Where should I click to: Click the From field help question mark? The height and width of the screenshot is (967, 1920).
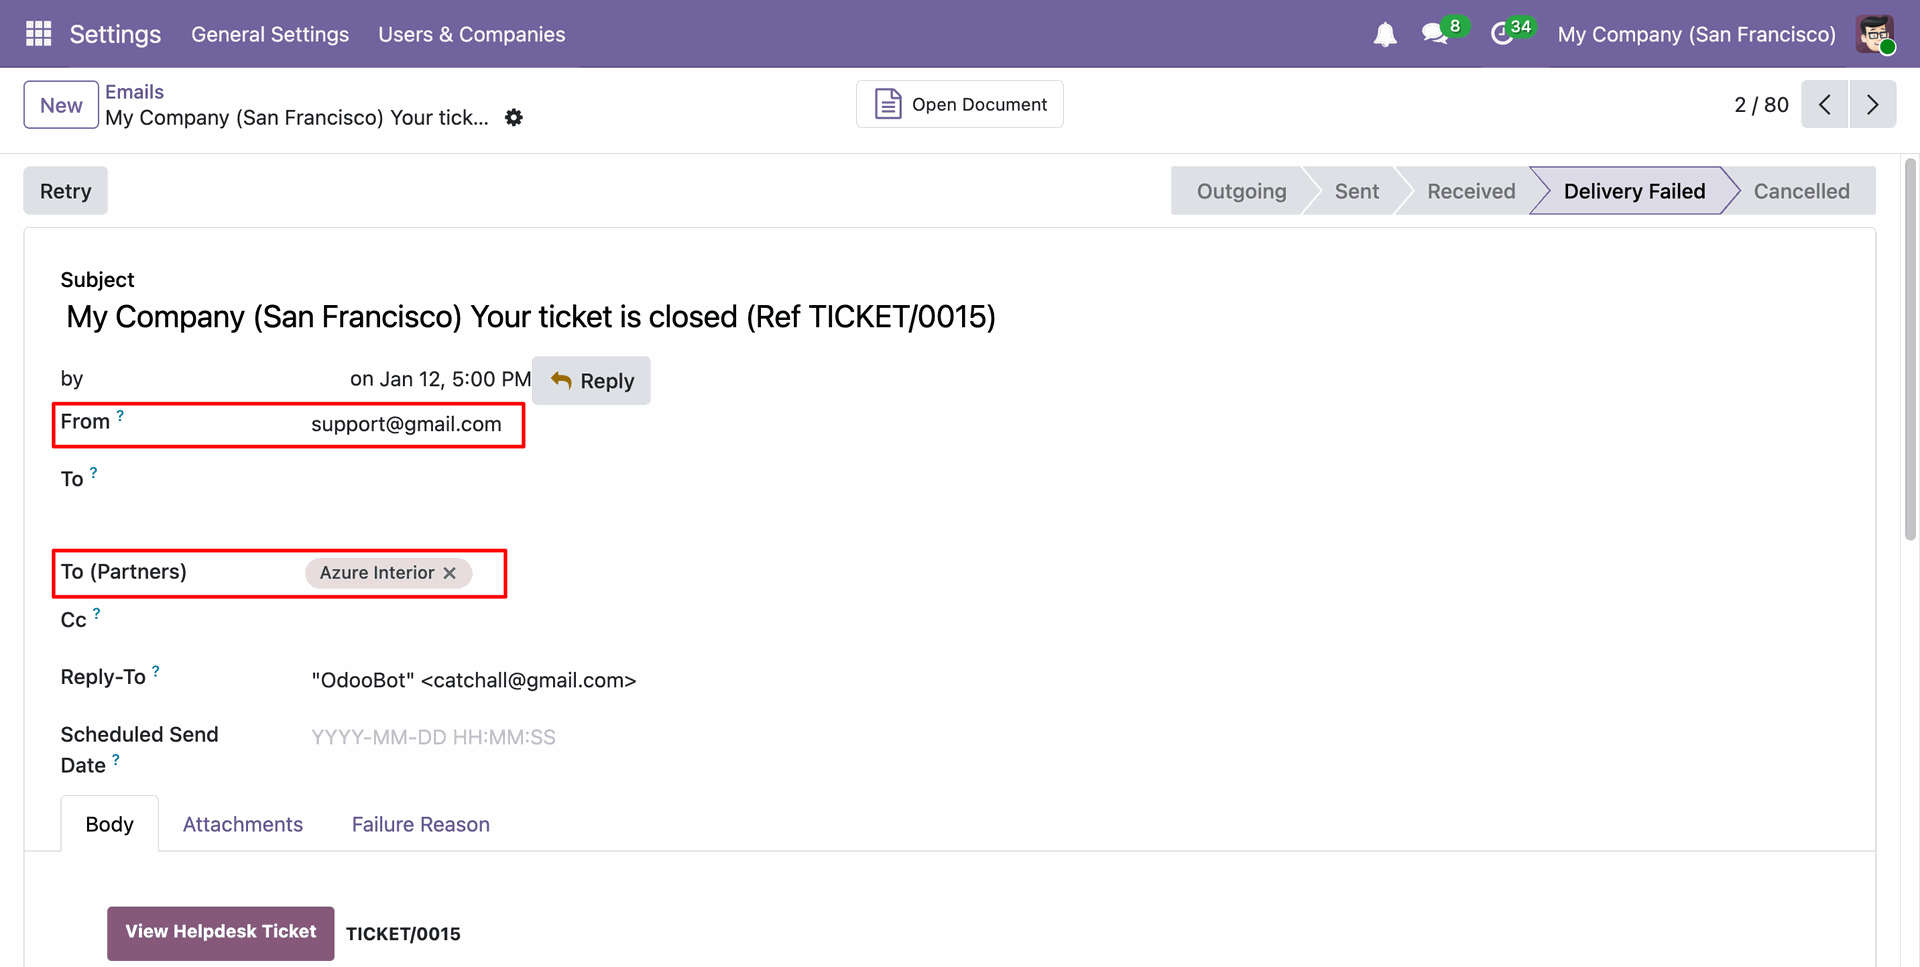[x=120, y=415]
